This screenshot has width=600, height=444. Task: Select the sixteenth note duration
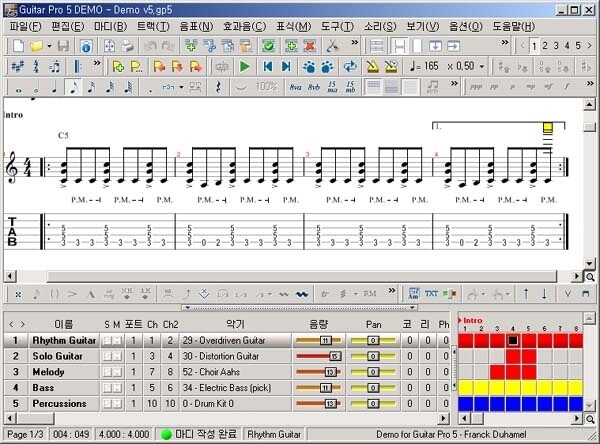click(91, 87)
